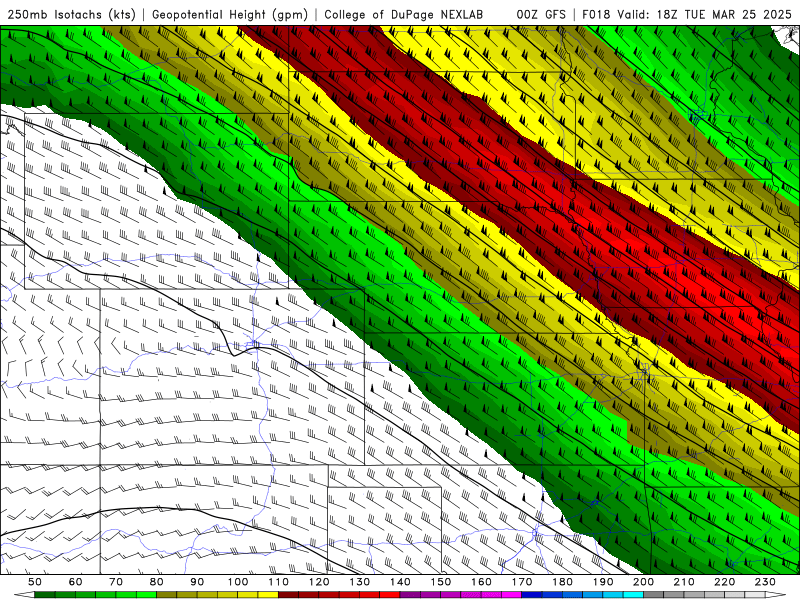
Task: Click the dark gray swatch right of 200
Action: point(654,594)
